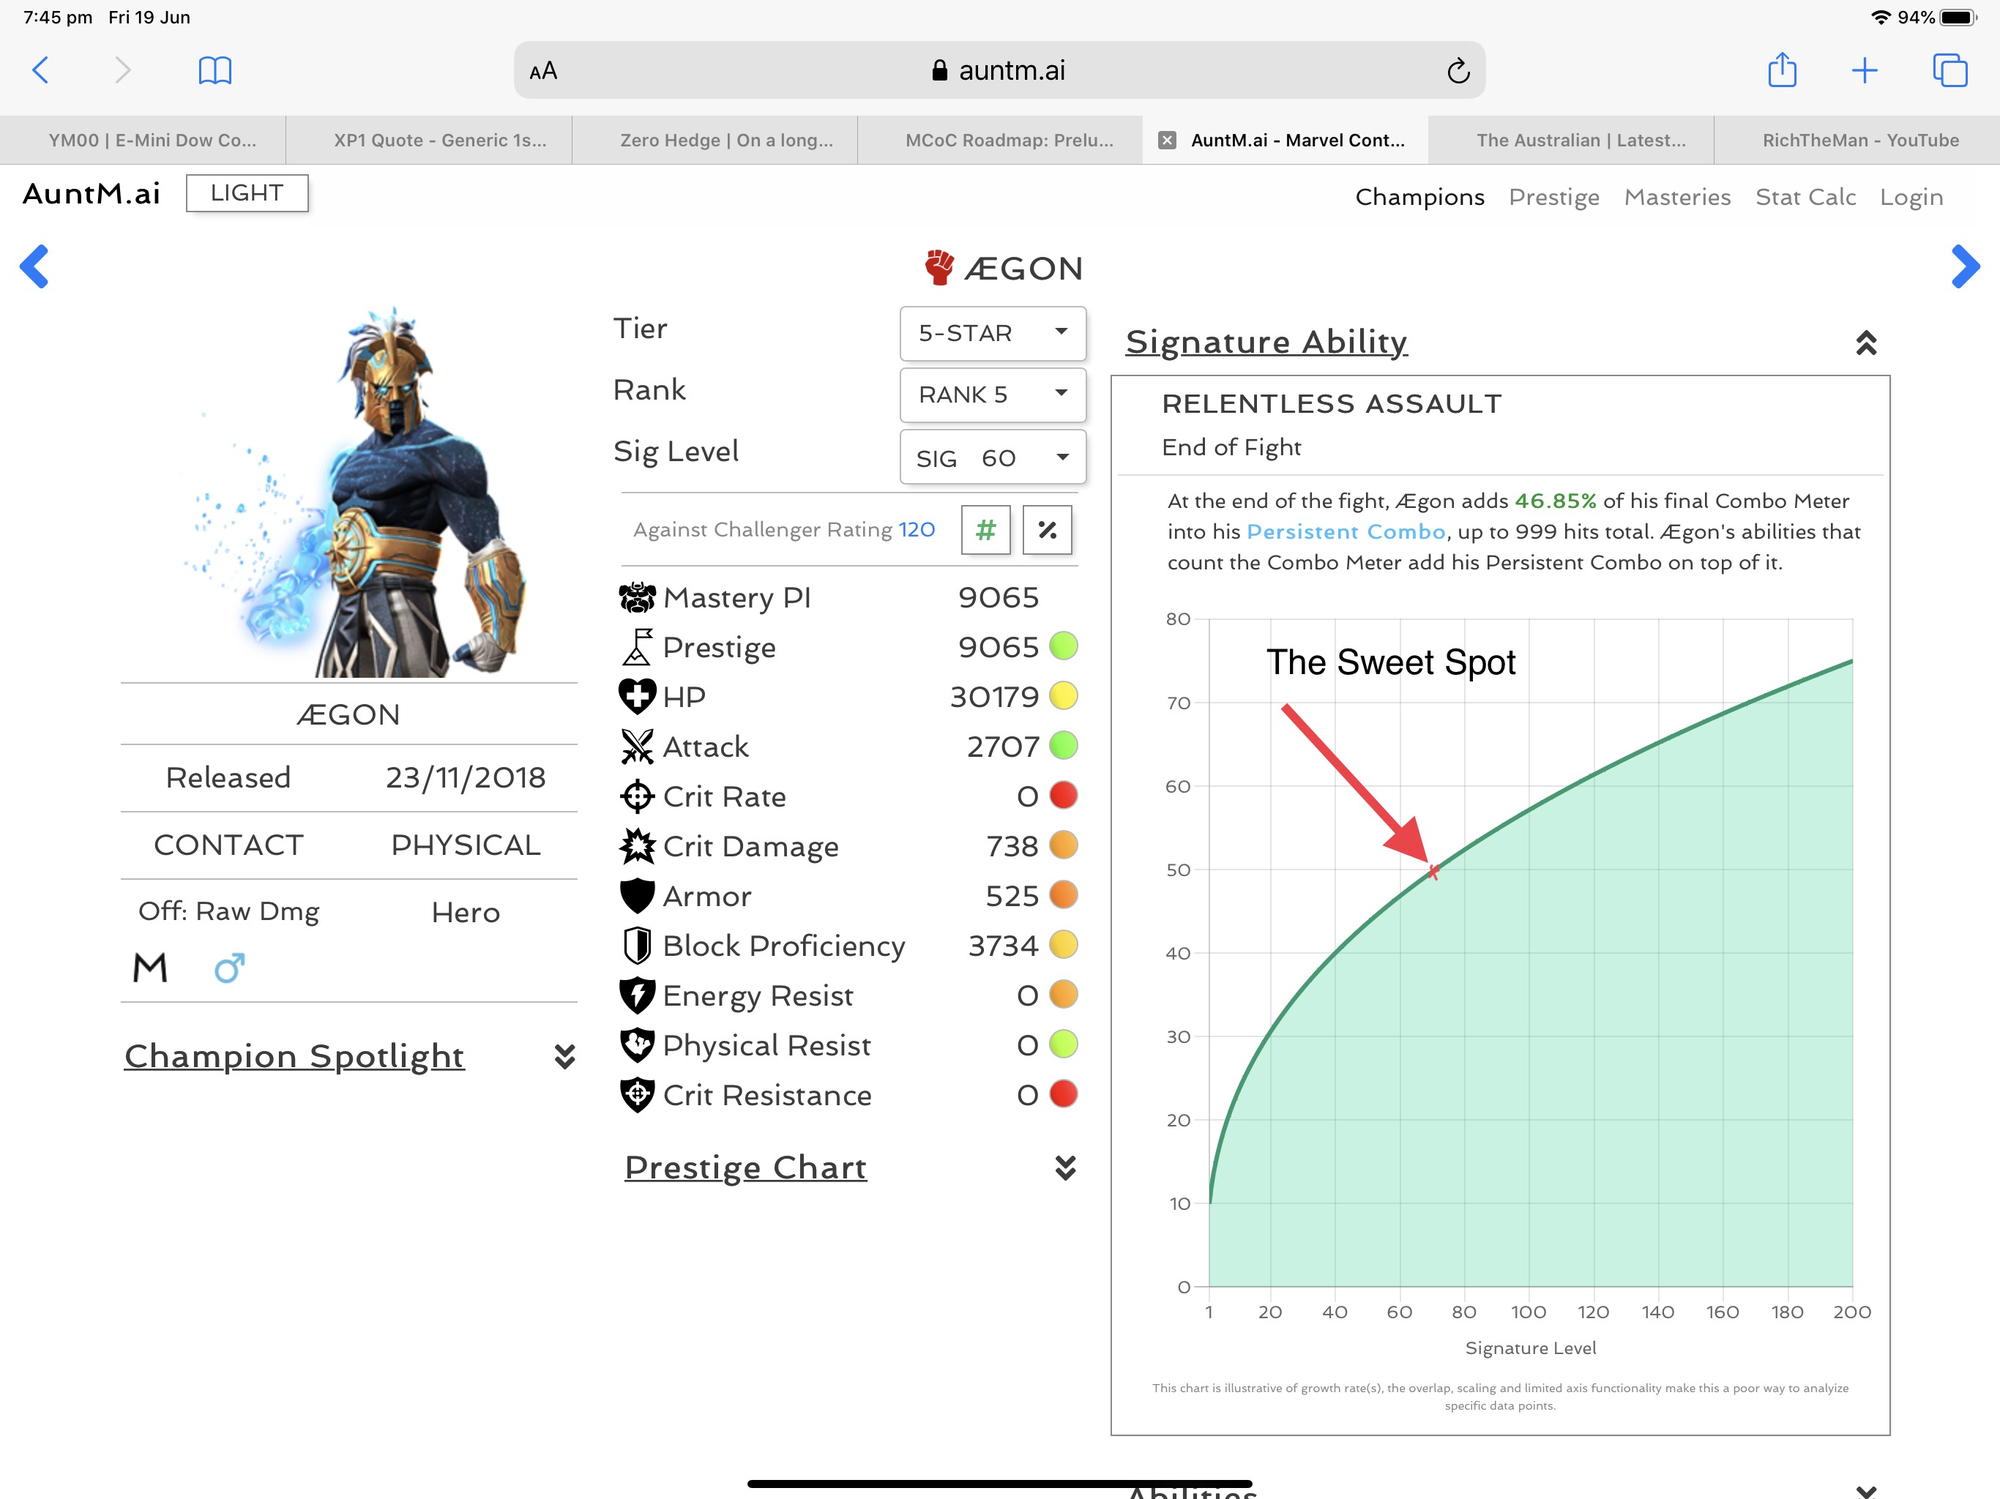Toggle the # flat values button
Image resolution: width=2000 pixels, height=1499 pixels.
pyautogui.click(x=986, y=529)
